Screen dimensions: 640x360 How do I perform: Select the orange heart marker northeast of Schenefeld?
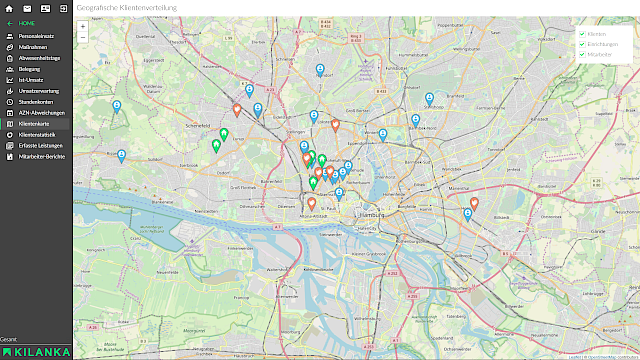[237, 110]
